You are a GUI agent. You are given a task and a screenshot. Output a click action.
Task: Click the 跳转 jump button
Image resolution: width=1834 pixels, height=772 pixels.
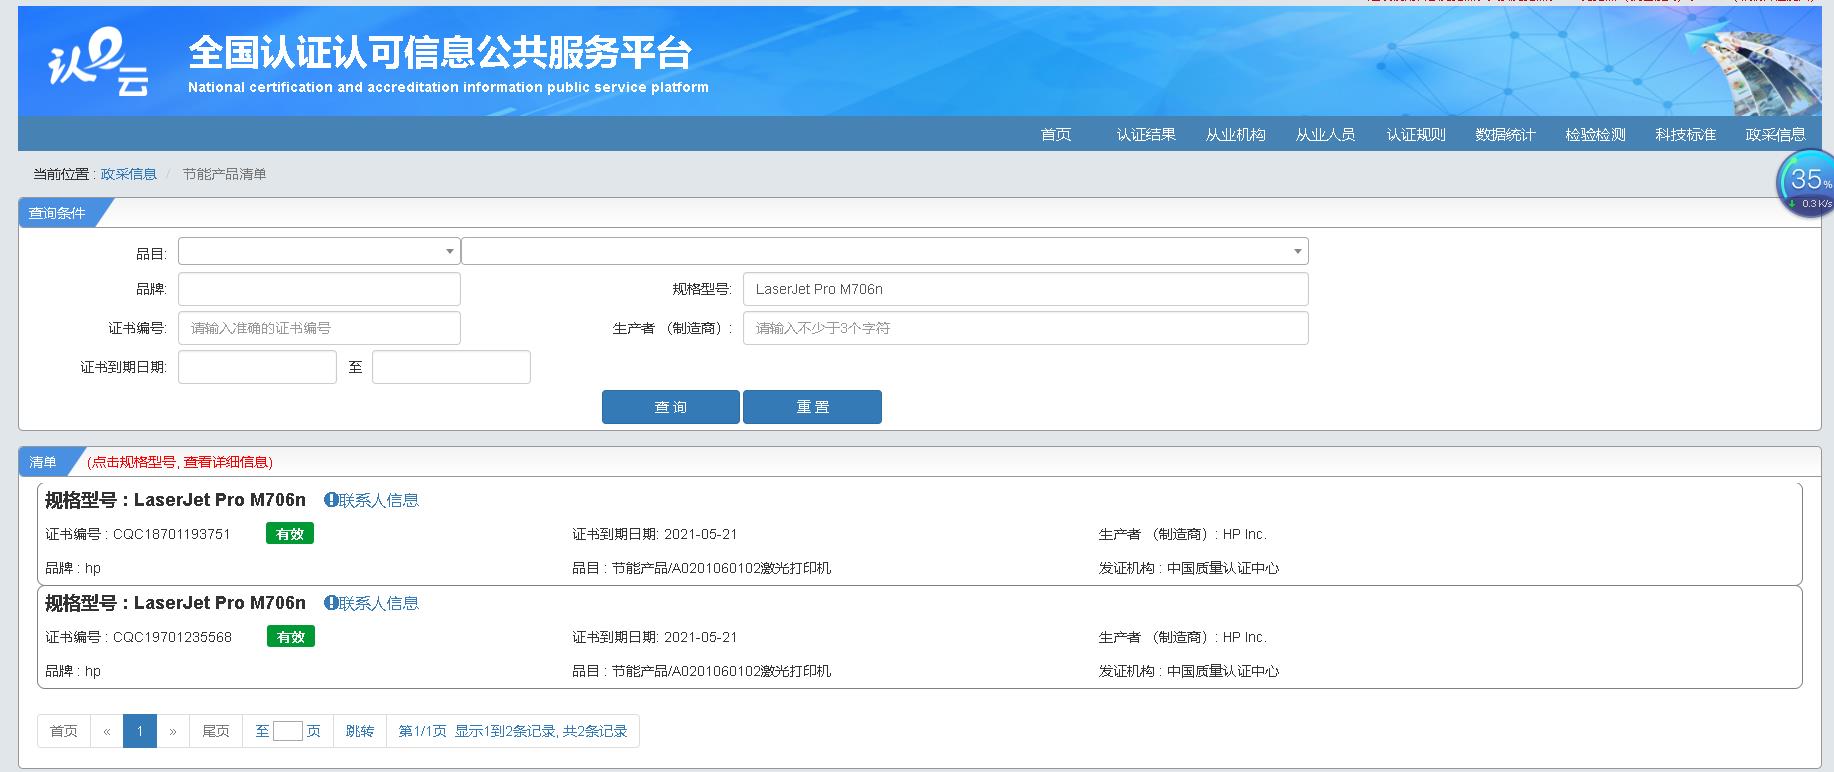(x=360, y=731)
